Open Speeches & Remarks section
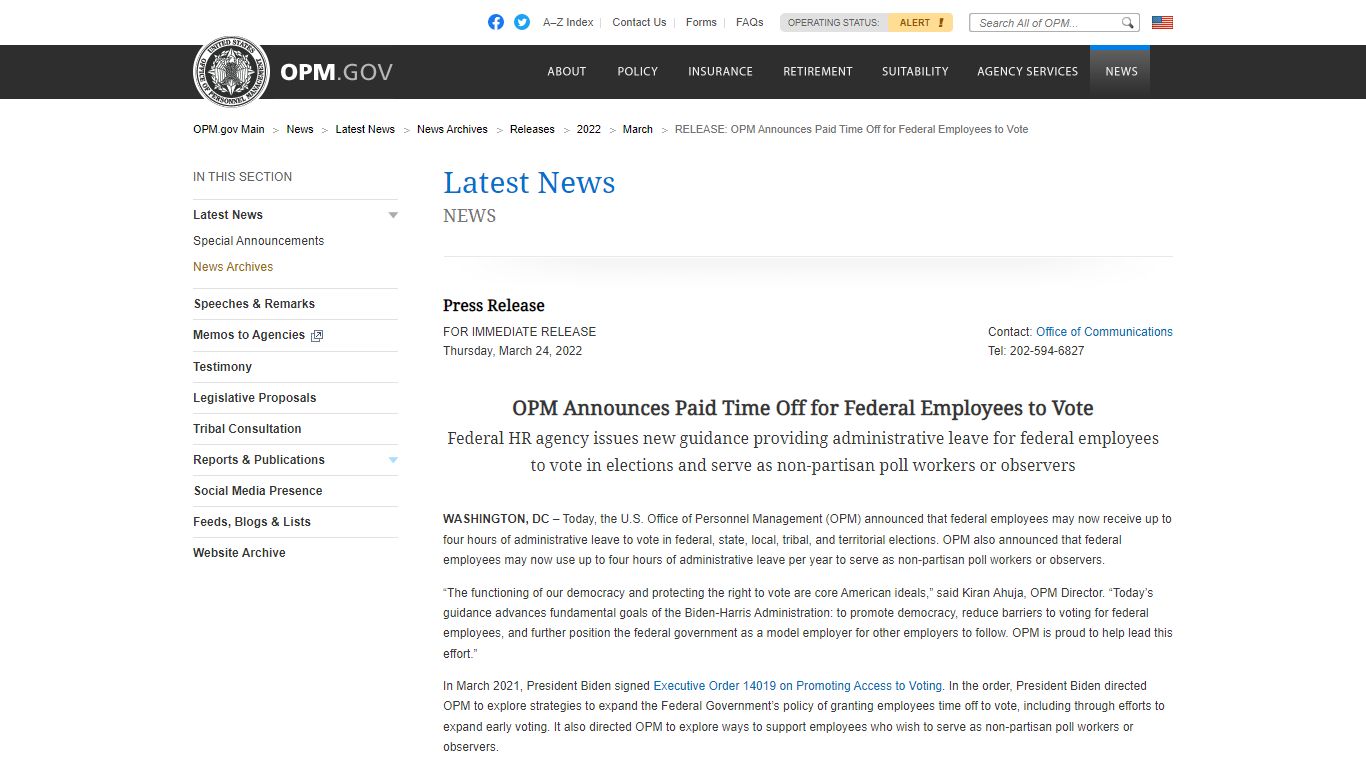 254,304
